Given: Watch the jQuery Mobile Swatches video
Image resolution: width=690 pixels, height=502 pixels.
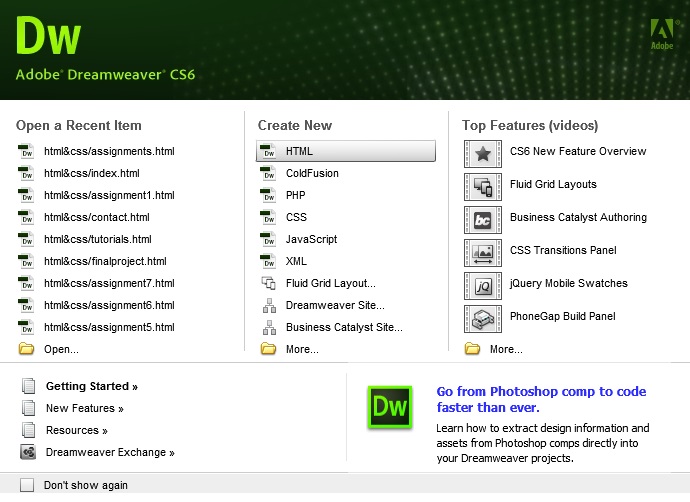Looking at the screenshot, I should pos(569,283).
